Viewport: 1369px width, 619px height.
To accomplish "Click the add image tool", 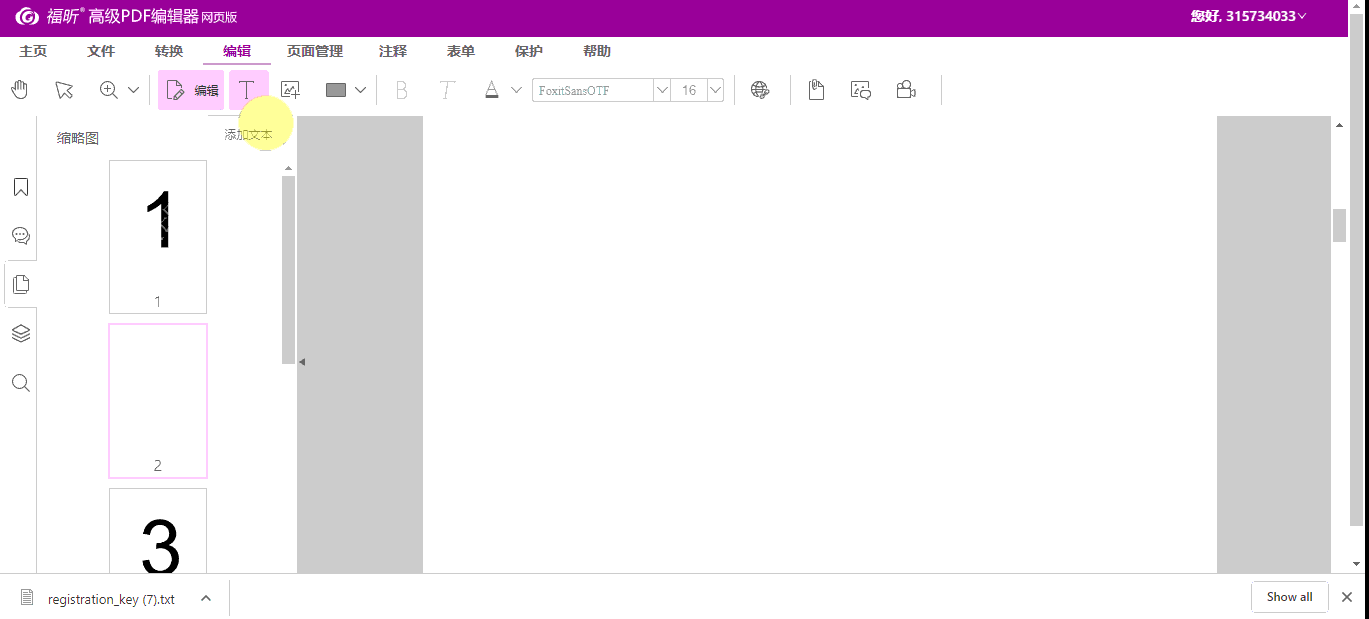I will 290,90.
